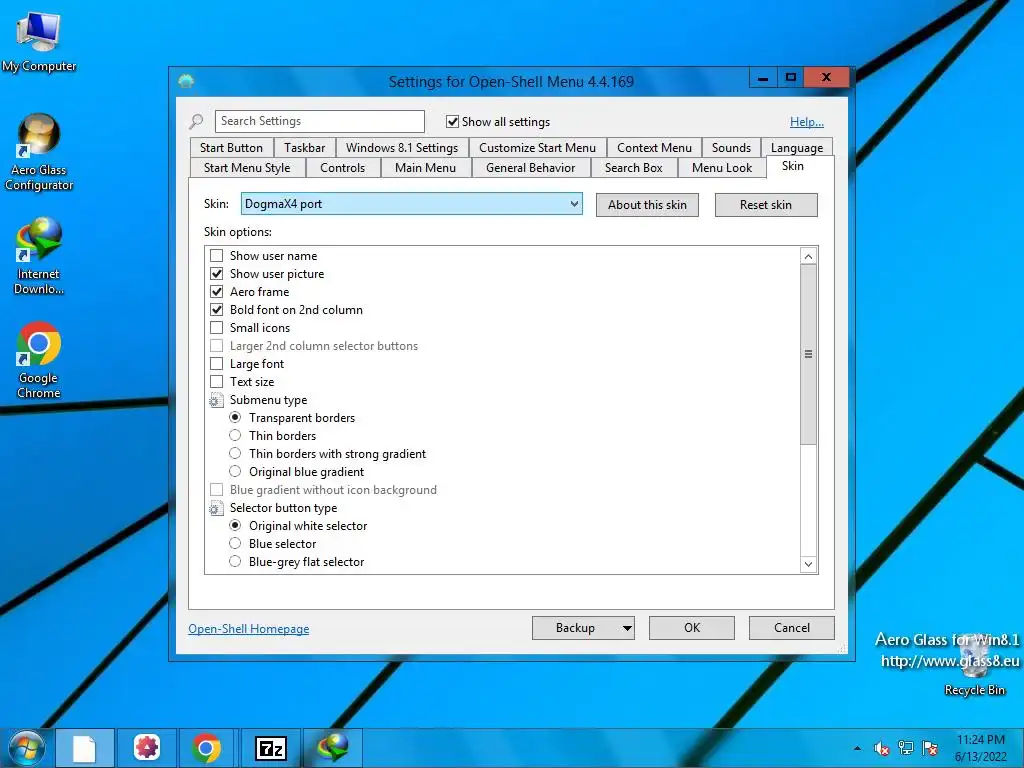Open the Aero Glass Configurator desktop shortcut
The image size is (1024, 768).
pyautogui.click(x=39, y=152)
